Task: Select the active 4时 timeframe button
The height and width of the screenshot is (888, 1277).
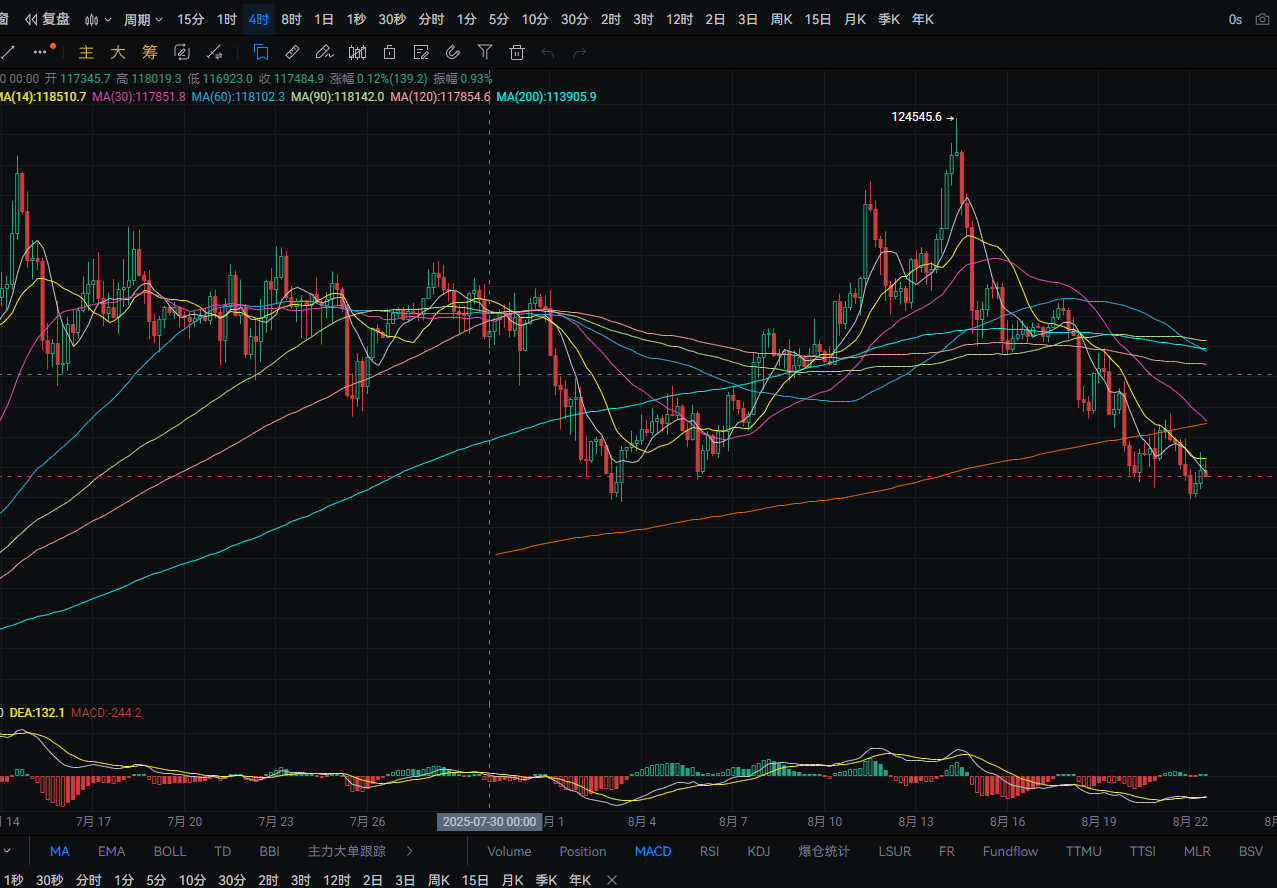Action: [259, 19]
